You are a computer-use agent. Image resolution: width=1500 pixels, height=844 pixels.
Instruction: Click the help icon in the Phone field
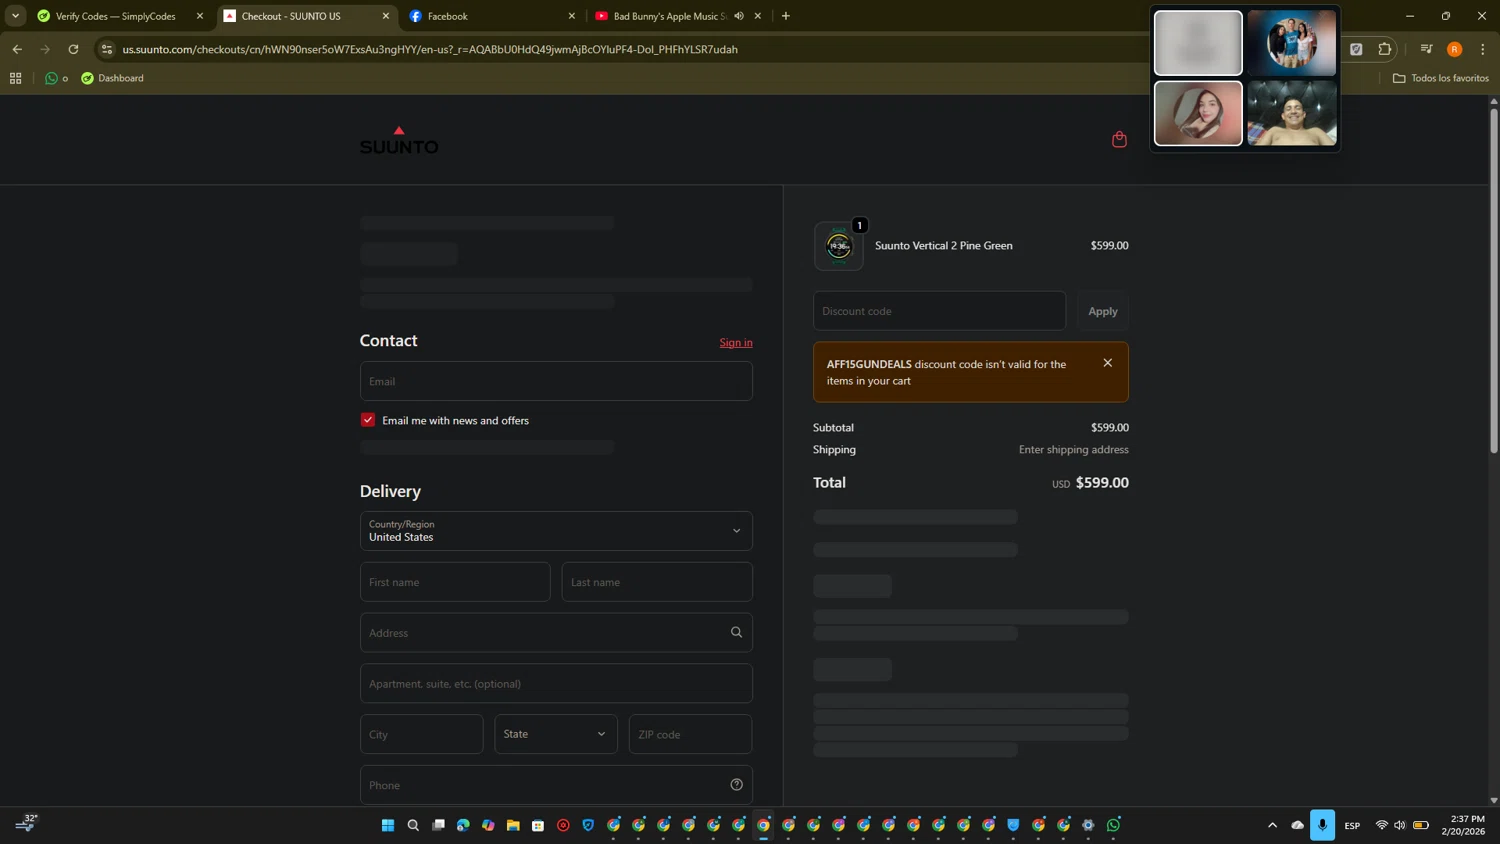pyautogui.click(x=736, y=785)
